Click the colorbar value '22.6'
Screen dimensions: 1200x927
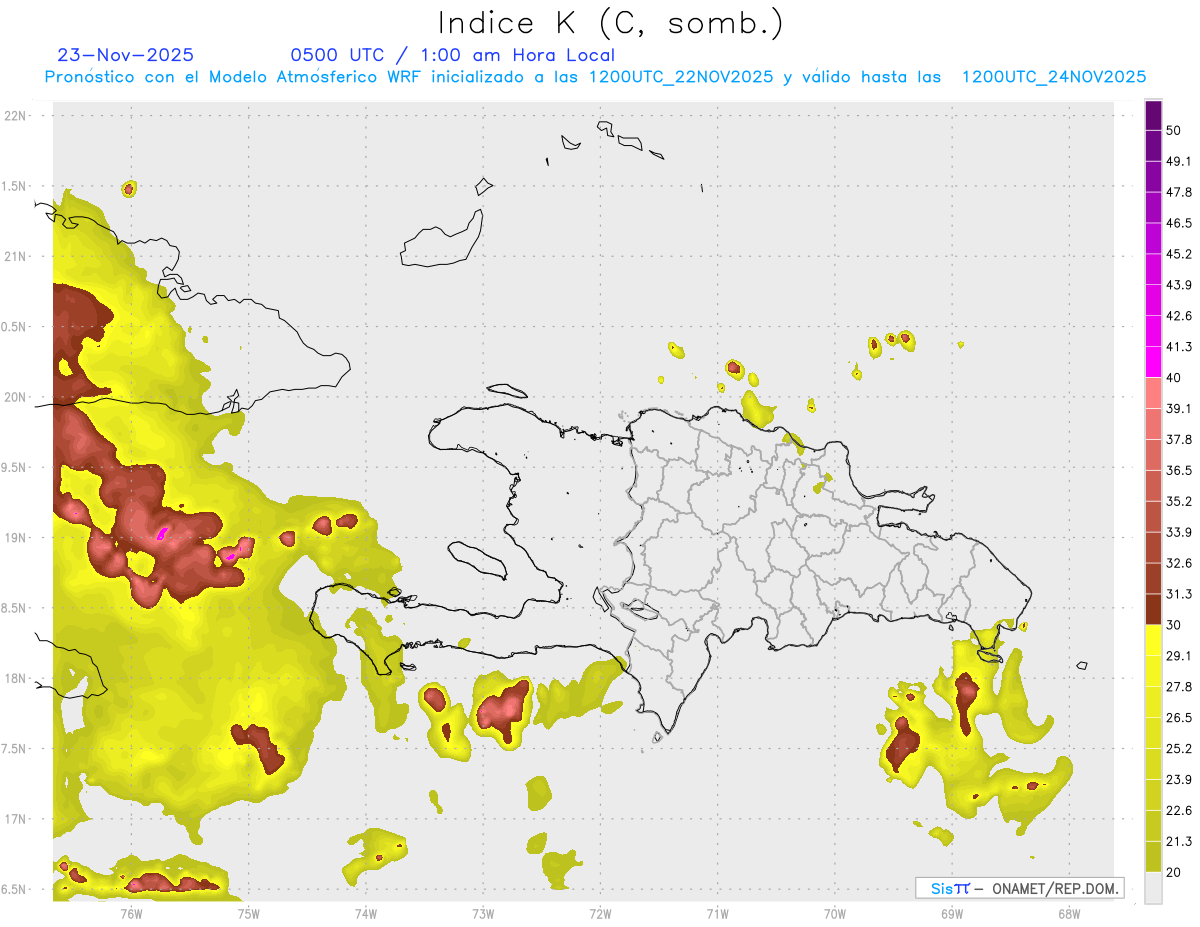pos(1179,811)
